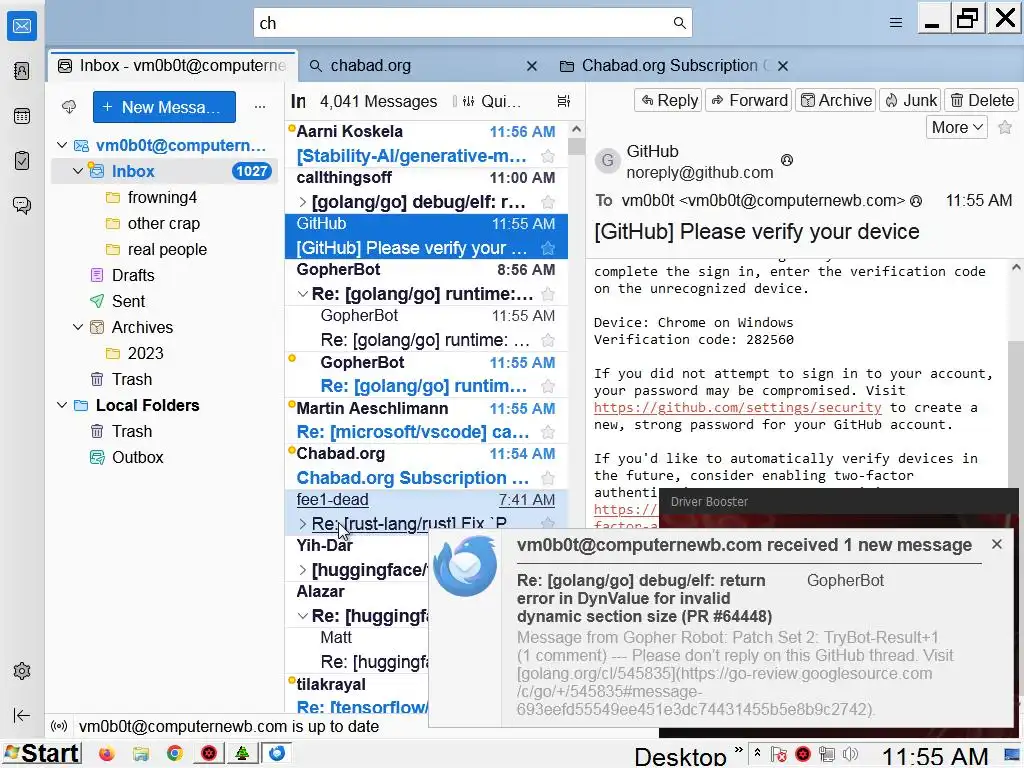Open the frowning4 folder
This screenshot has height=768, width=1024.
click(163, 197)
